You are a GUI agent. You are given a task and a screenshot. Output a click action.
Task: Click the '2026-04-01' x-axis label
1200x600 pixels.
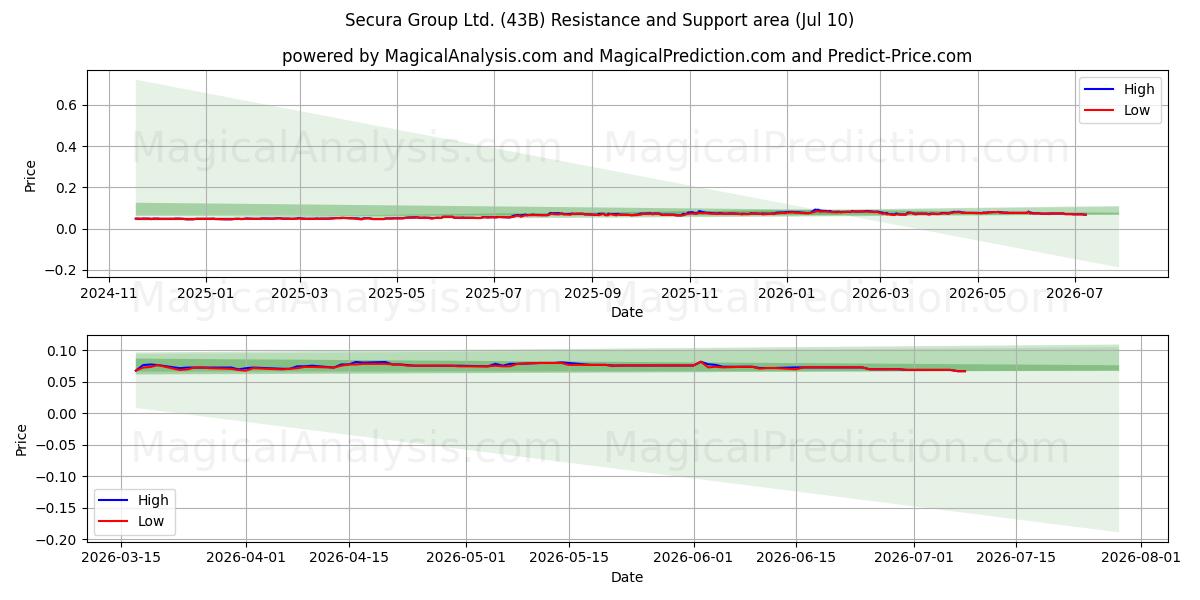click(x=246, y=558)
